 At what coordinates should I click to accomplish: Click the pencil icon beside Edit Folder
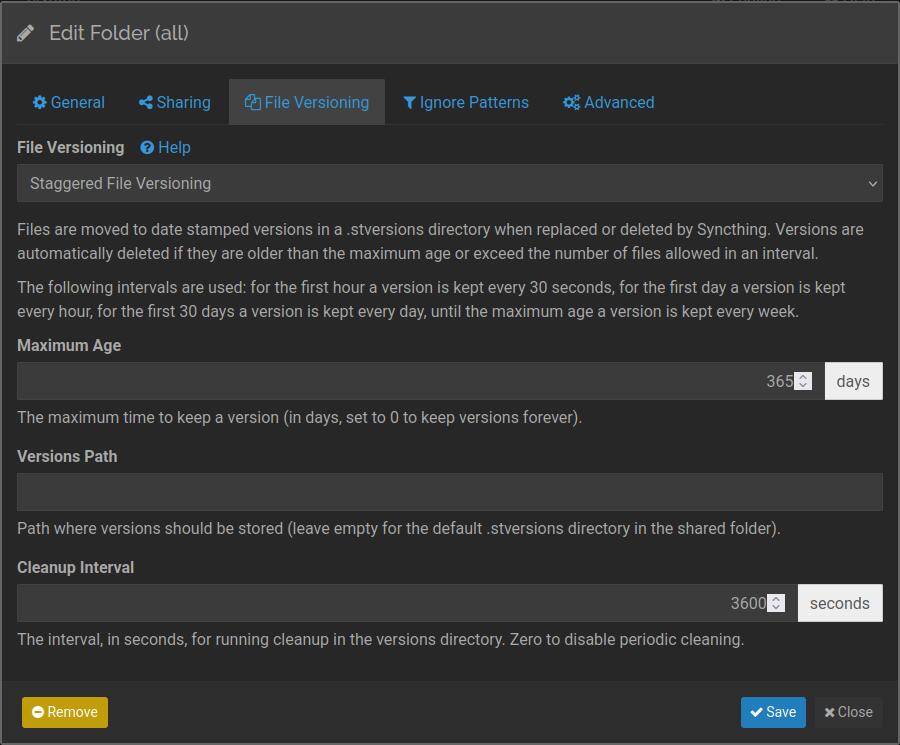(26, 33)
